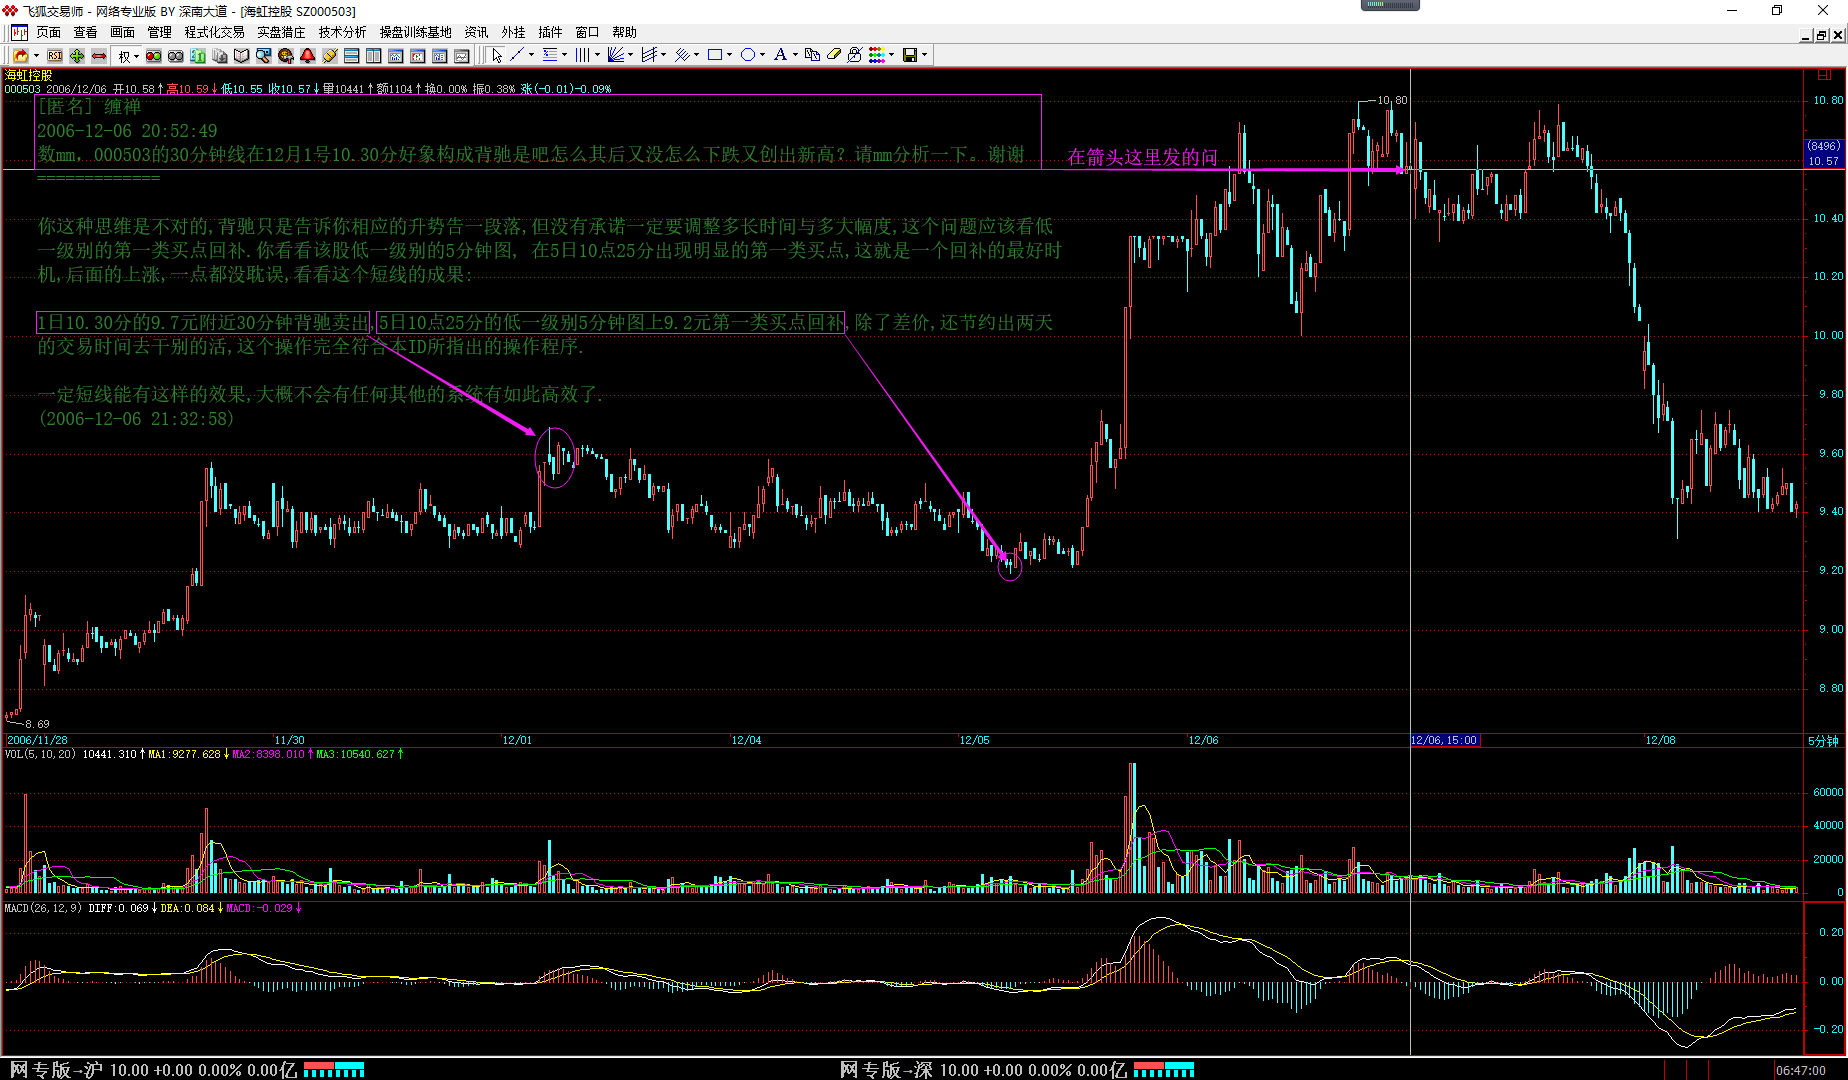The height and width of the screenshot is (1080, 1848).
Task: Expand the text tool A dropdown arrow
Action: (795, 55)
